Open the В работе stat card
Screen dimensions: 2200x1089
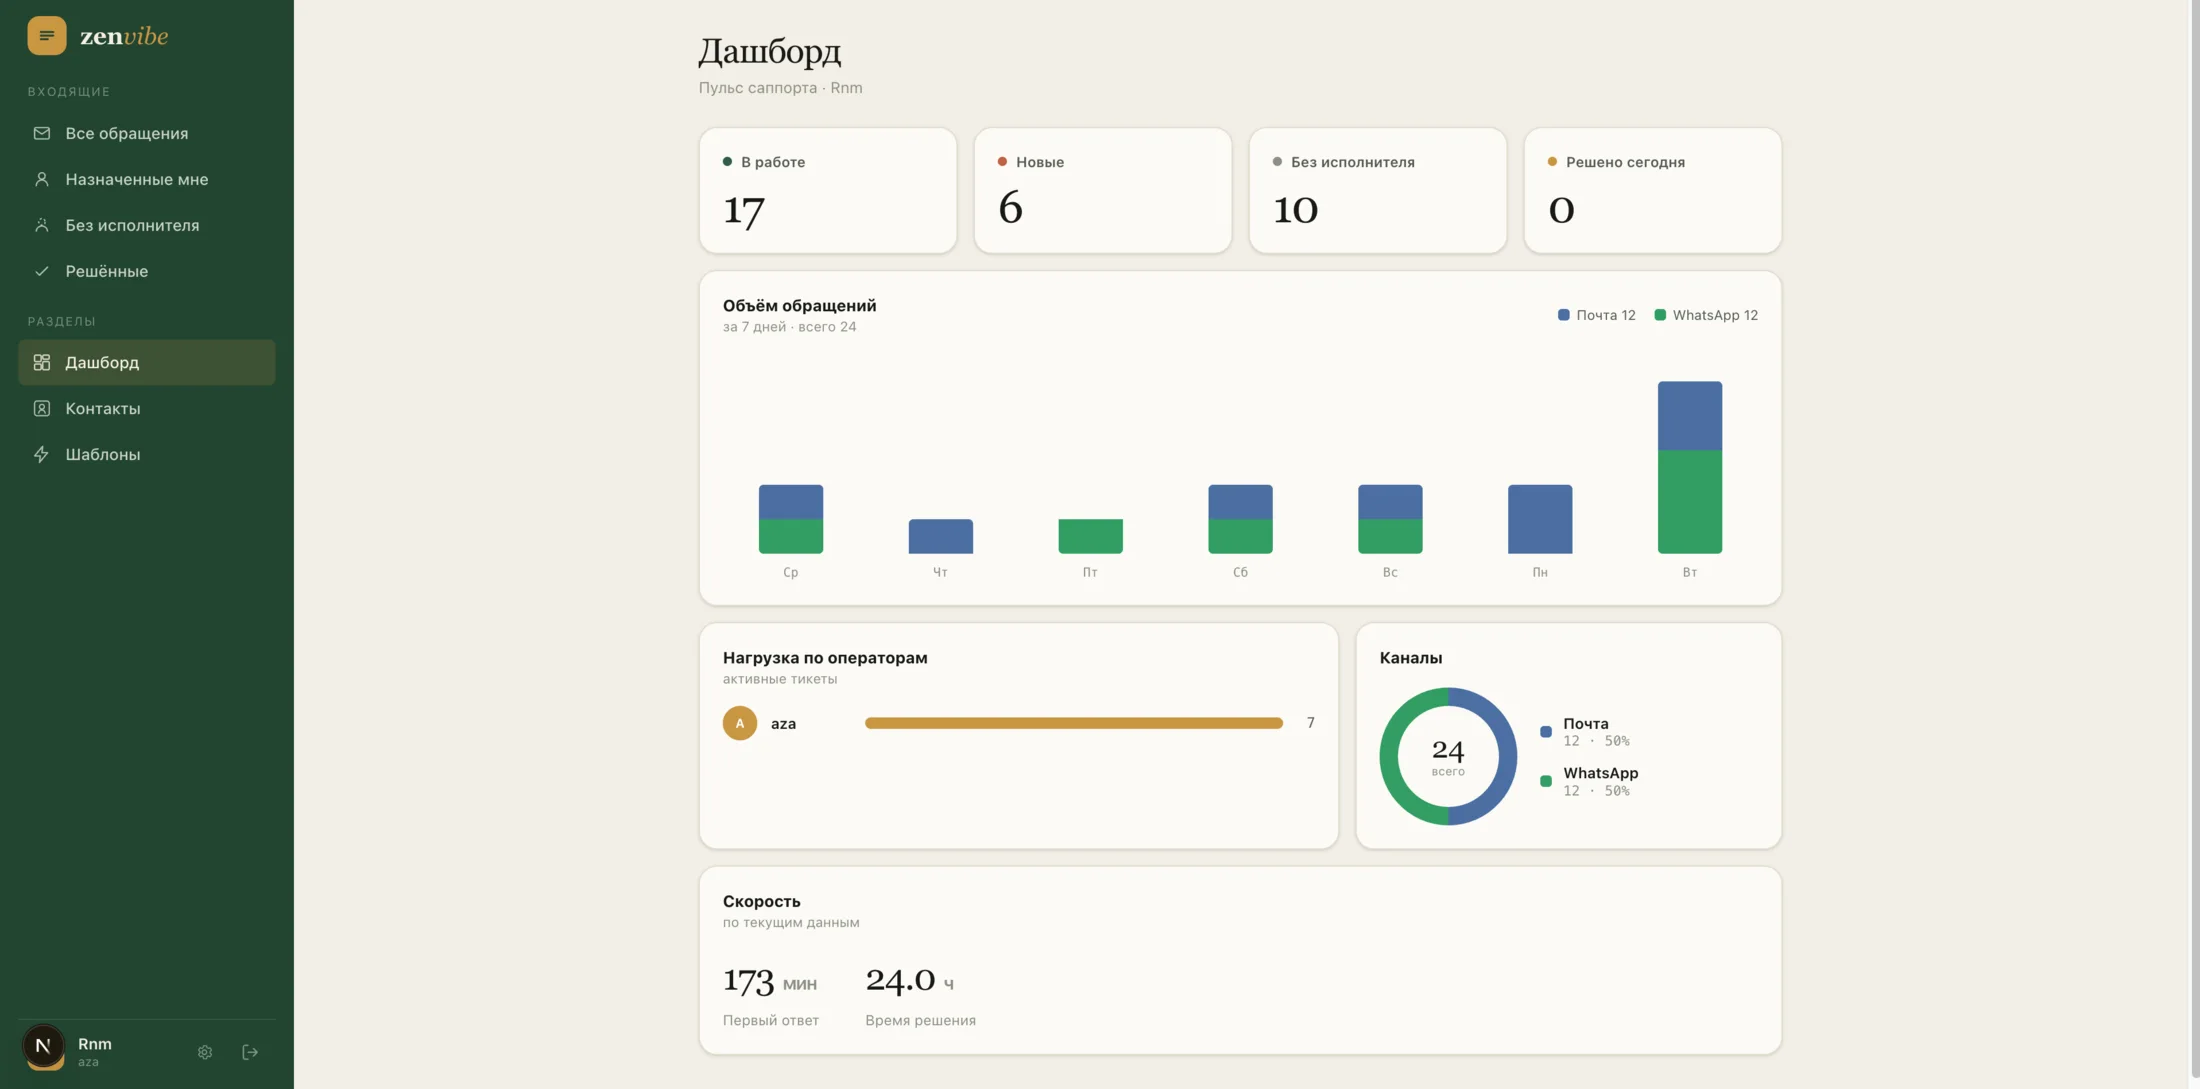828,190
